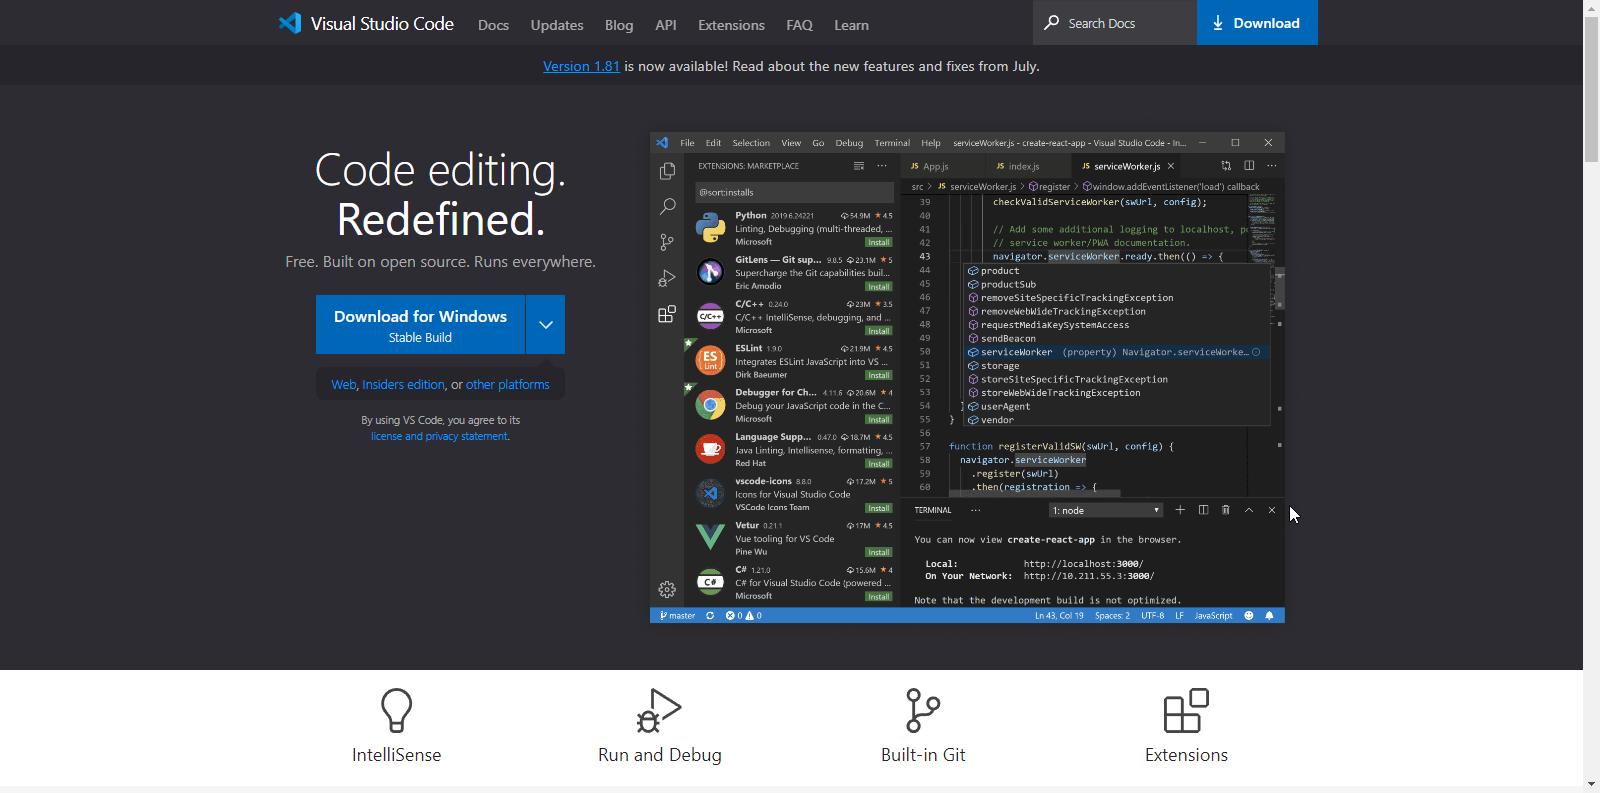The width and height of the screenshot is (1600, 793).
Task: Open the Run/Debug icon in the screenshot's activity bar
Action: (x=667, y=278)
